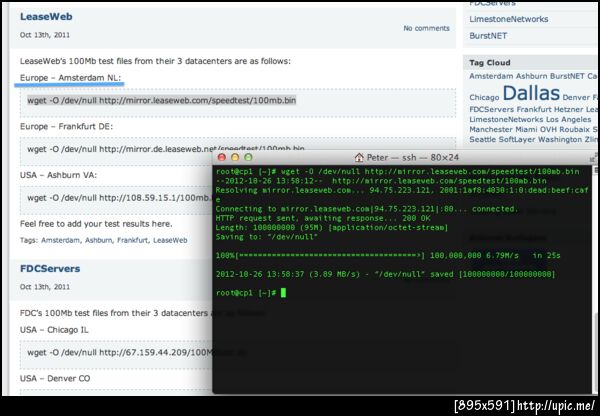The width and height of the screenshot is (600, 416).
Task: Click the Frankfurt tag under LeaseWeb post
Action: (132, 240)
